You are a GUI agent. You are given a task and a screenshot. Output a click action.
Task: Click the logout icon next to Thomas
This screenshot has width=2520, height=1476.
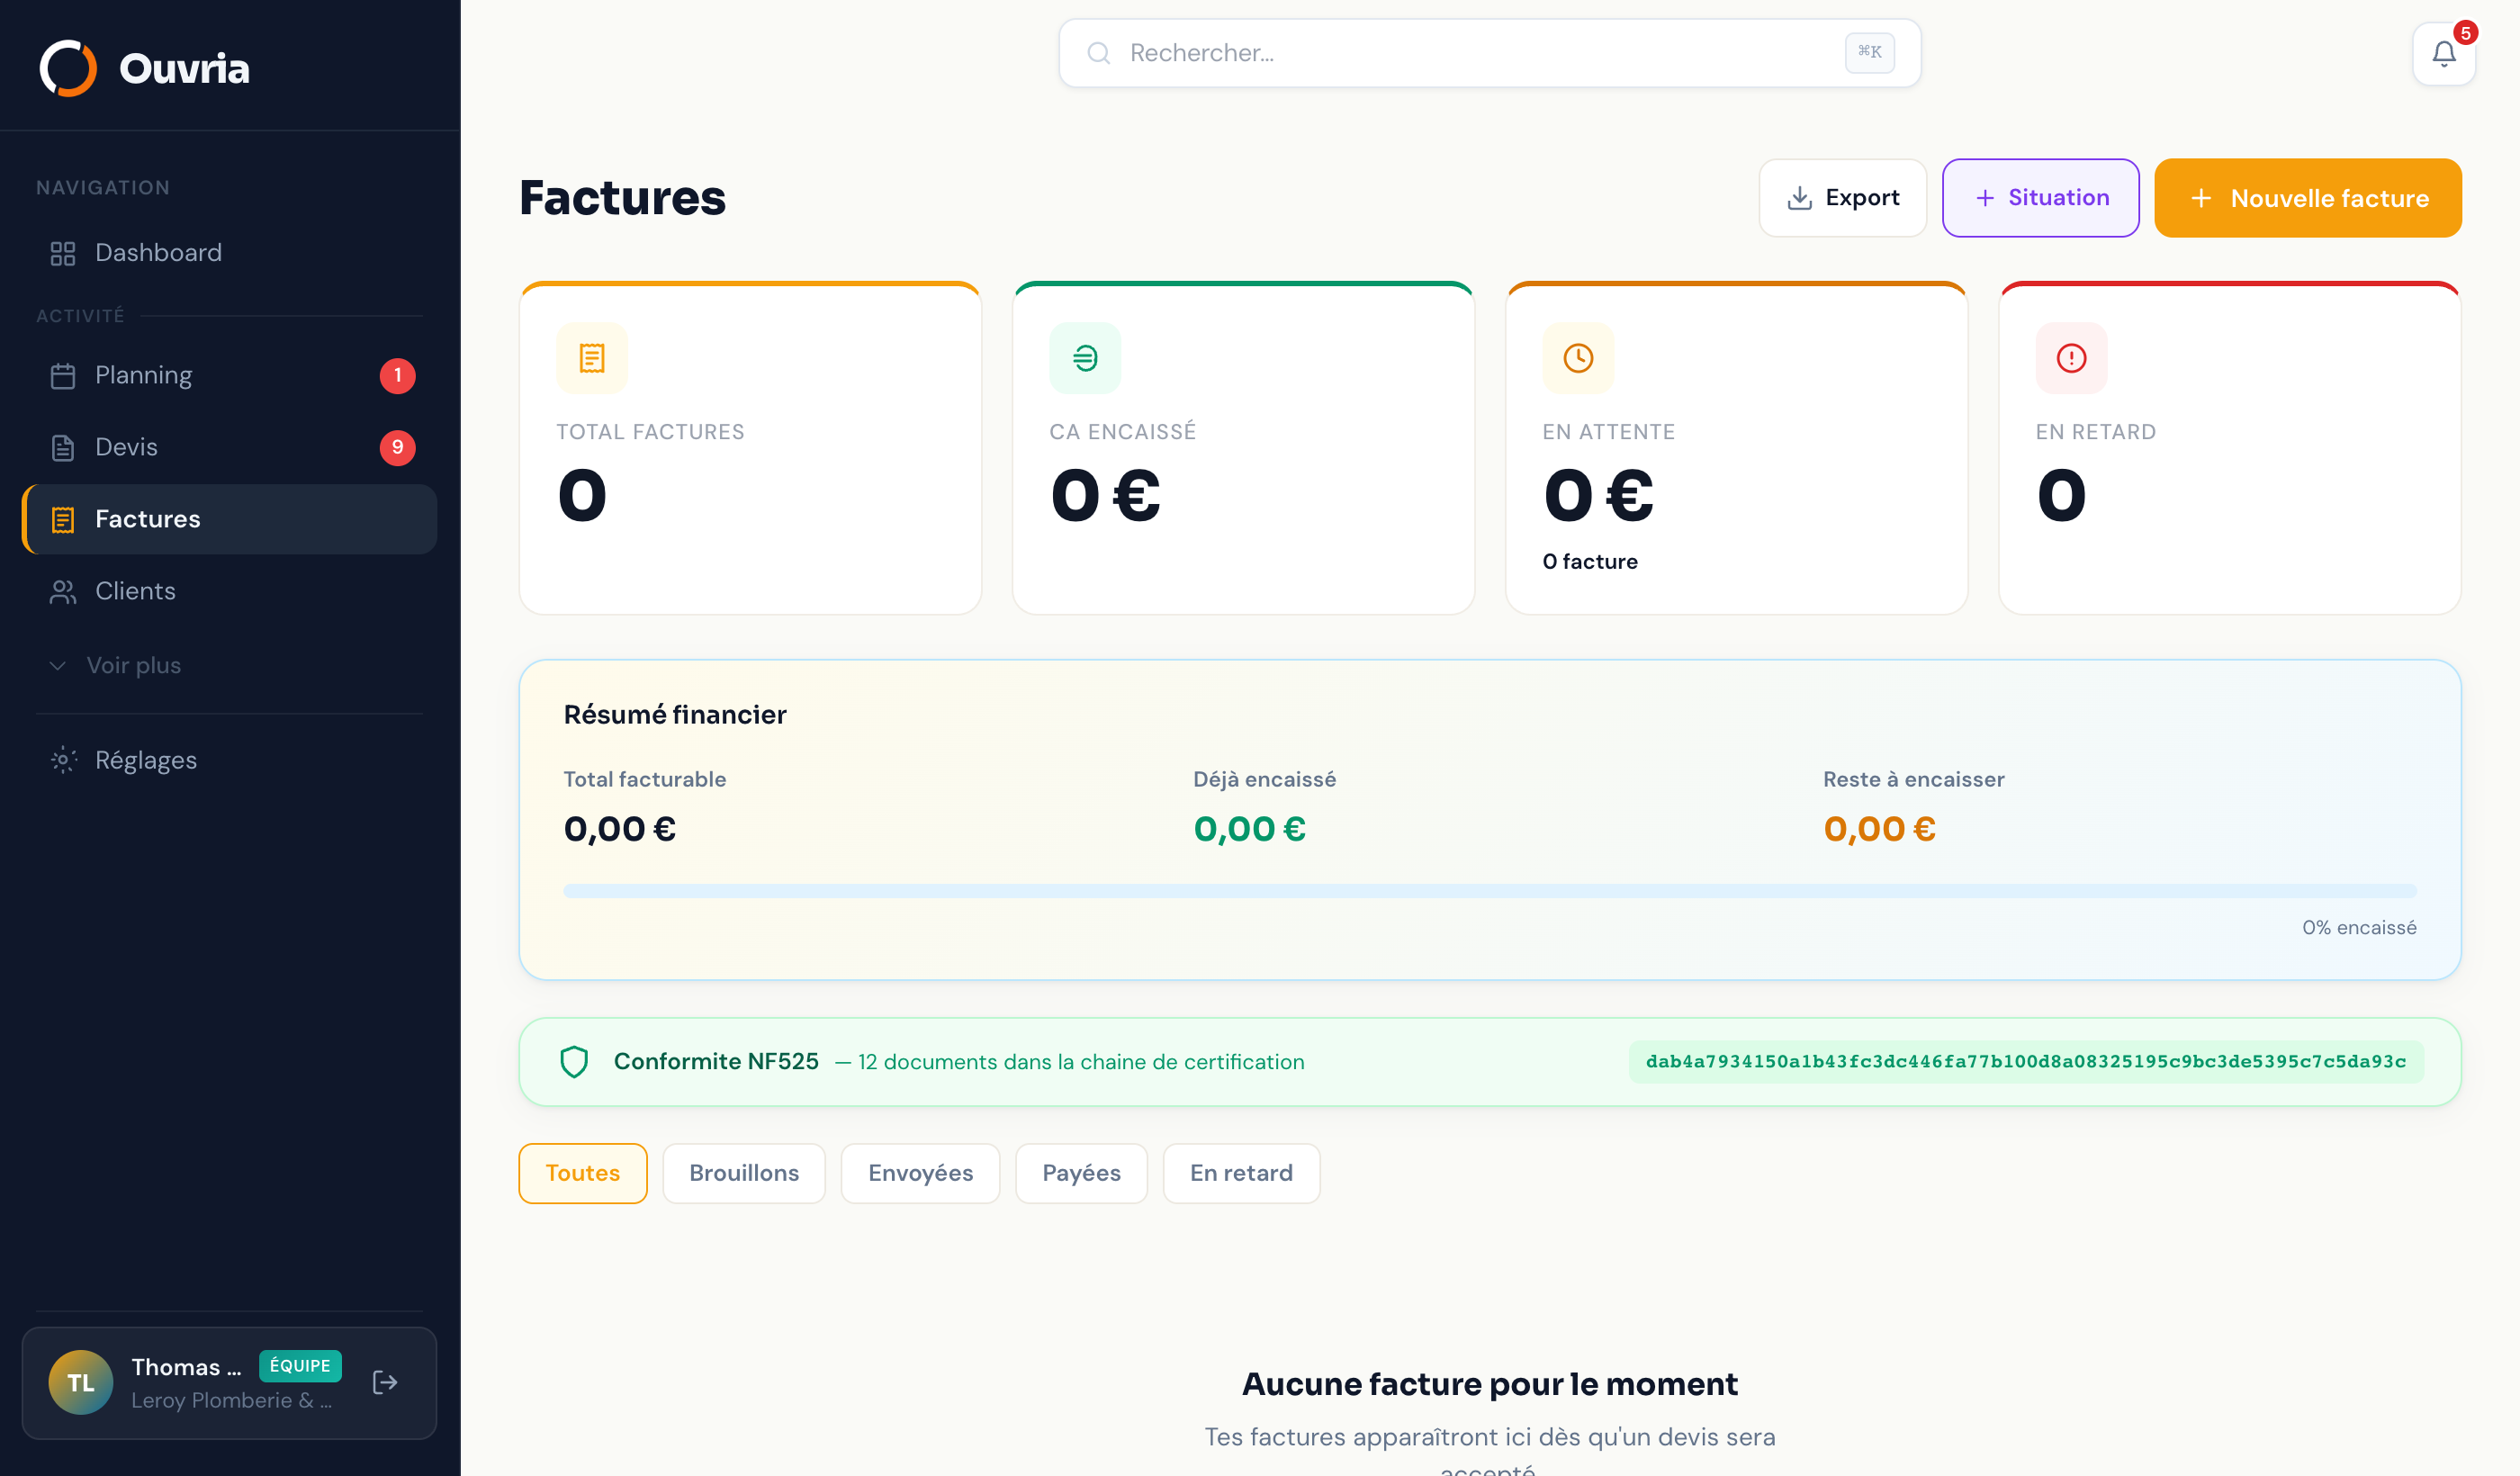coord(385,1382)
